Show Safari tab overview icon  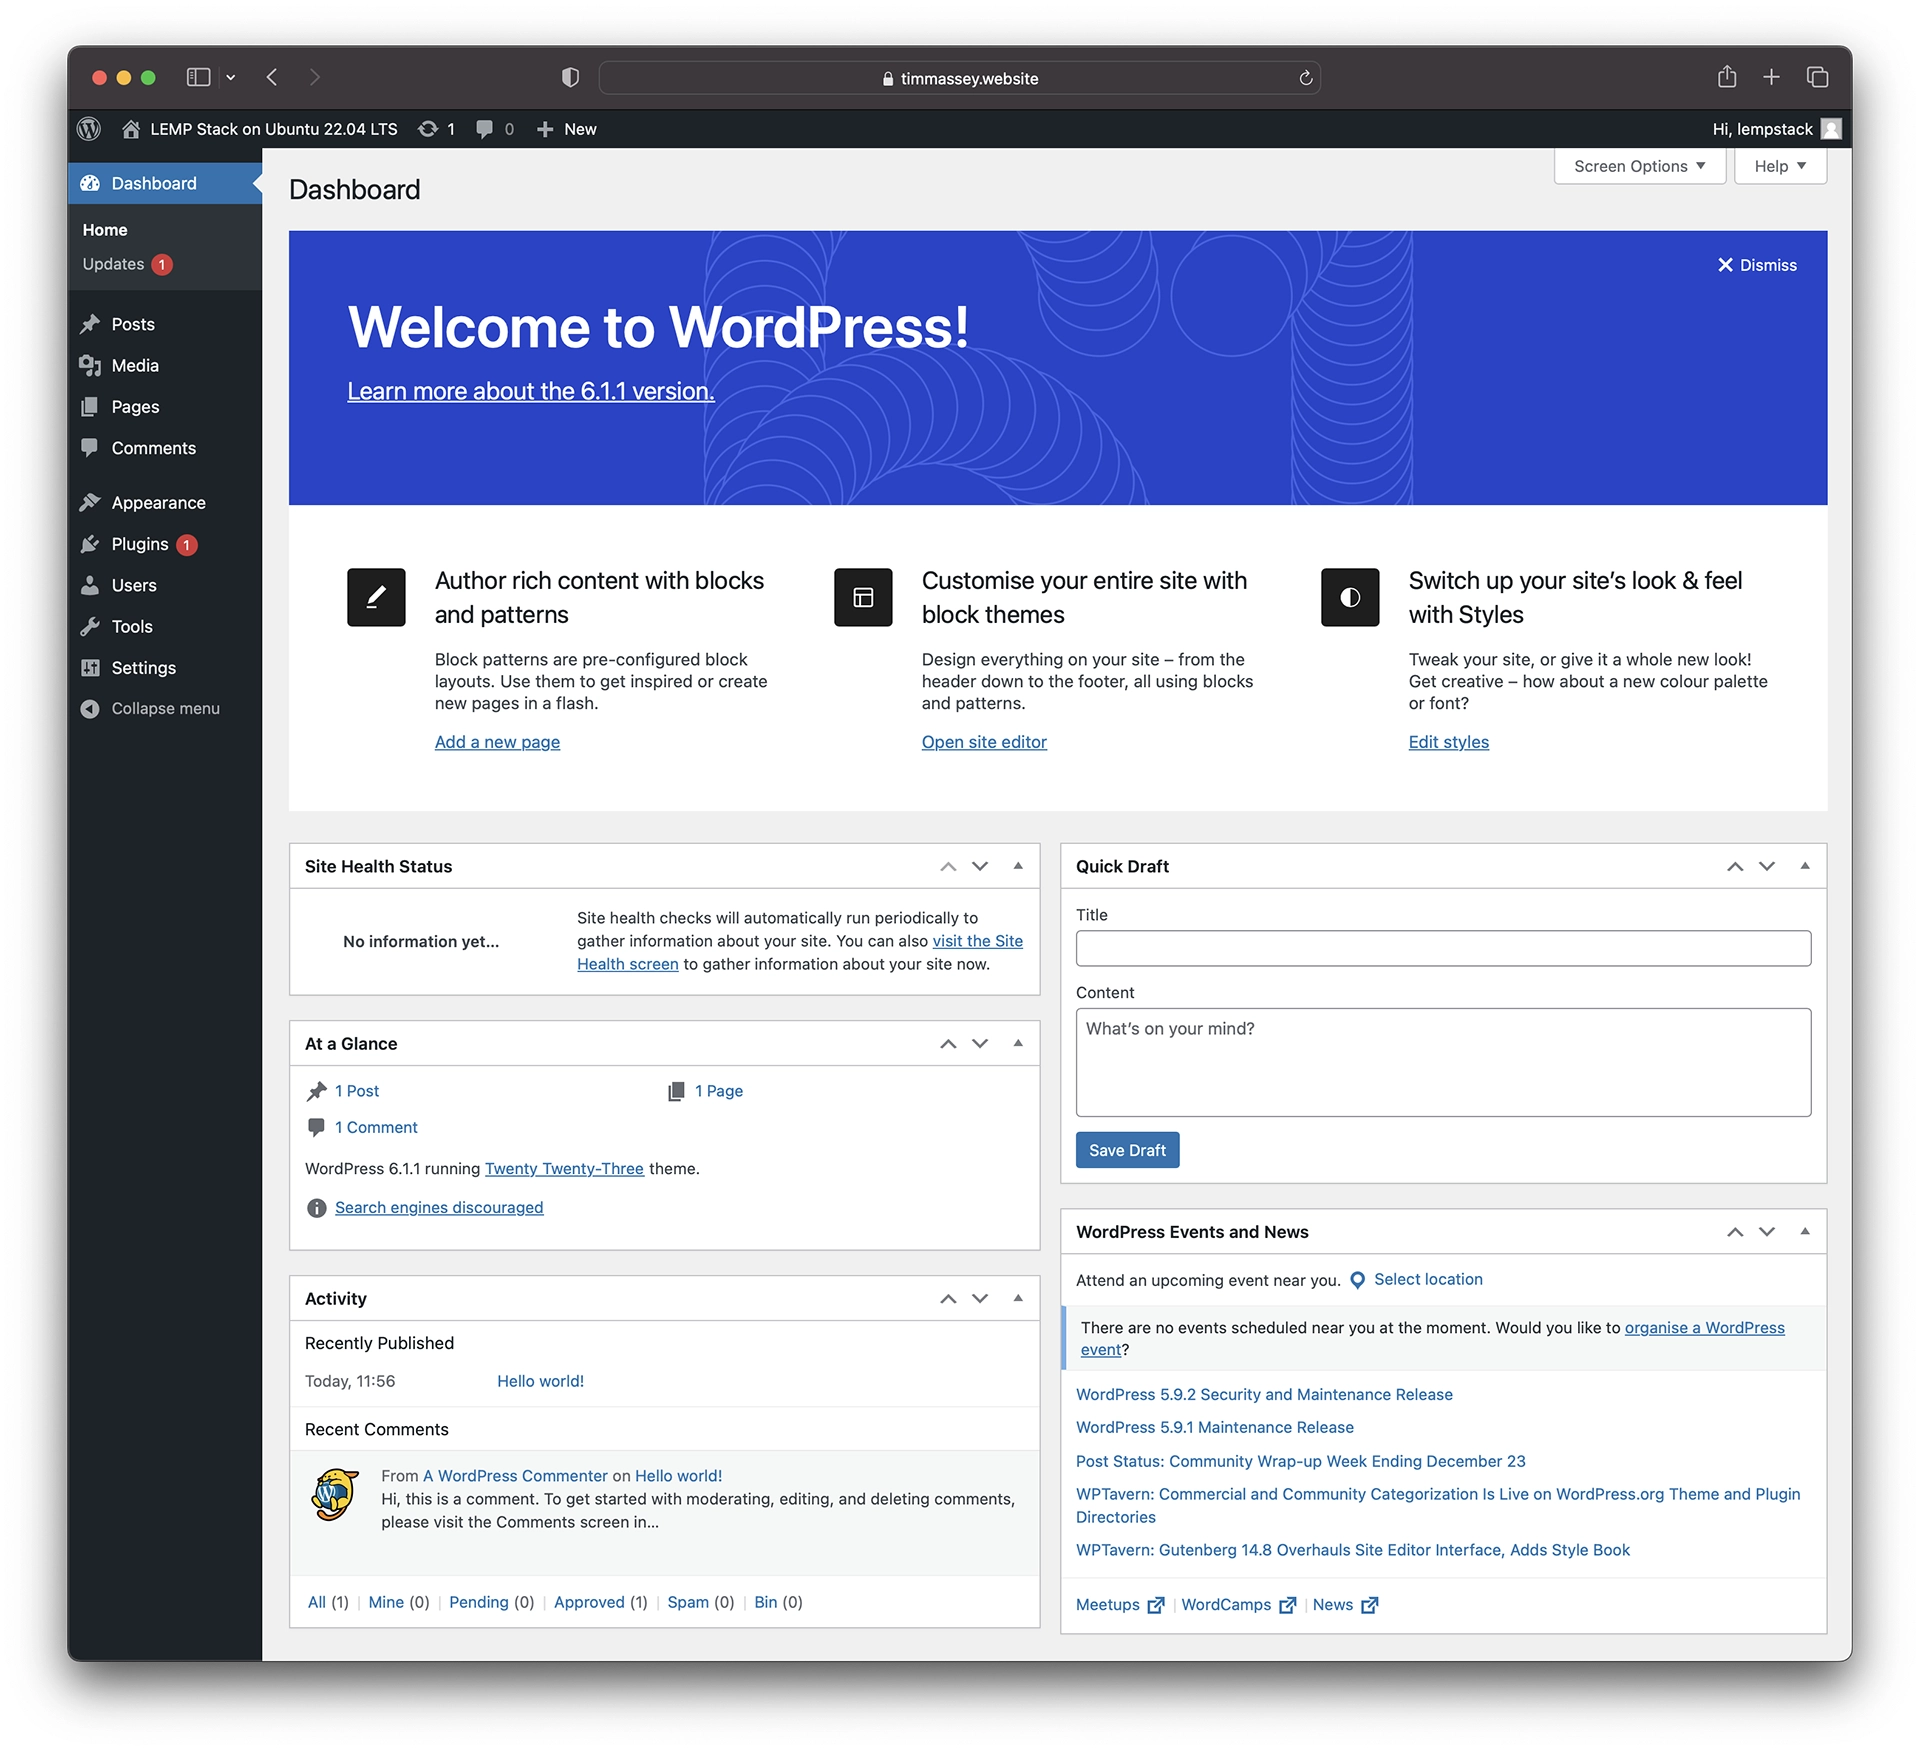coord(1818,77)
